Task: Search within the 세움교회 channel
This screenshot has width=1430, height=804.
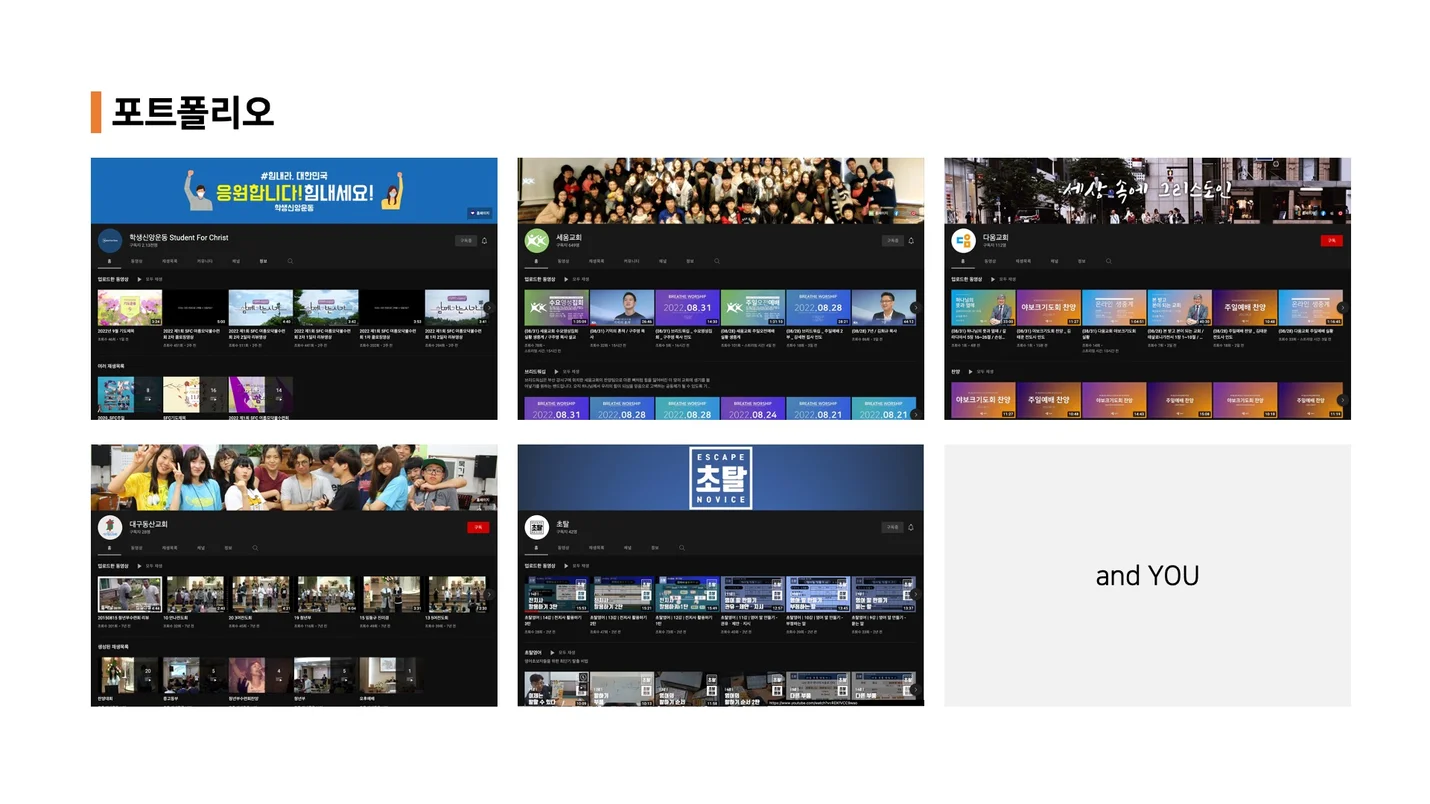Action: (717, 261)
